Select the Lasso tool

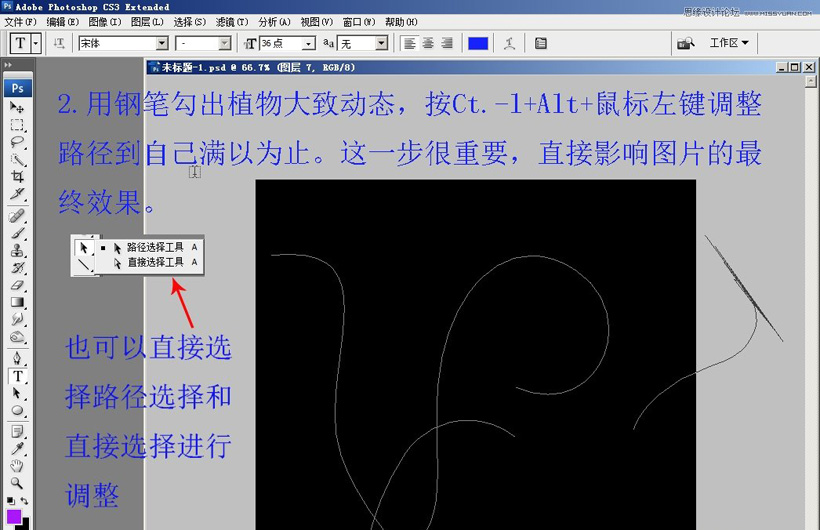point(17,142)
